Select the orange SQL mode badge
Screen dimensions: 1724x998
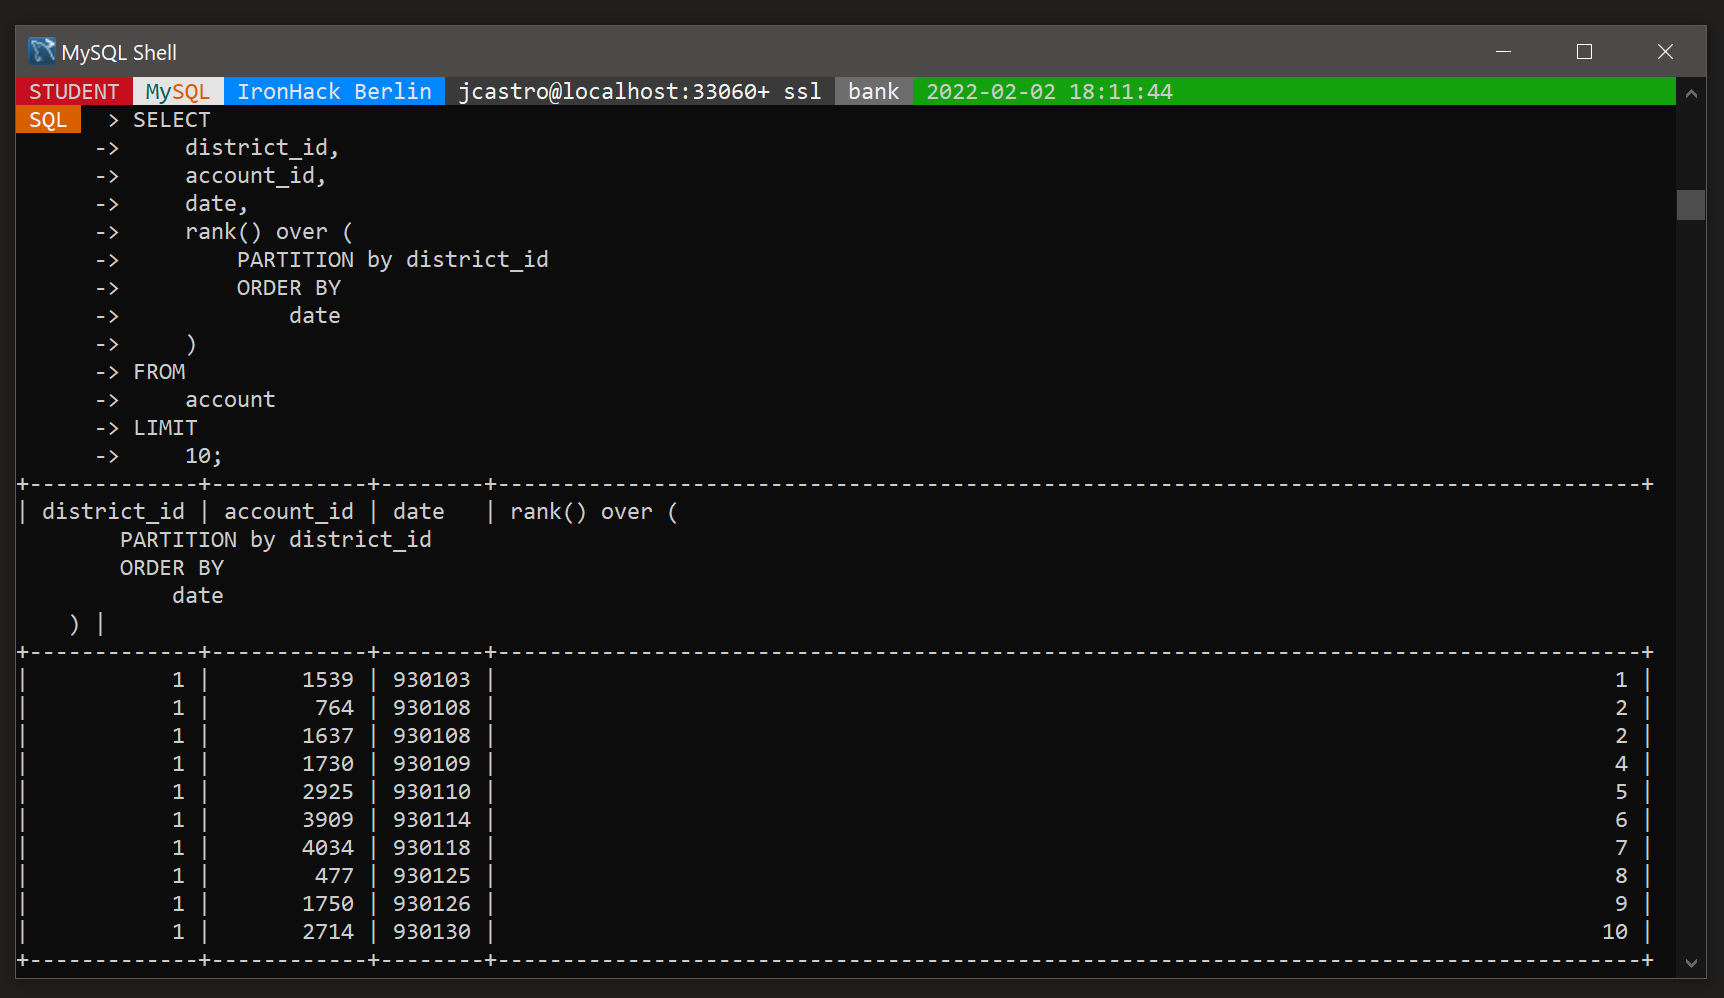point(47,119)
